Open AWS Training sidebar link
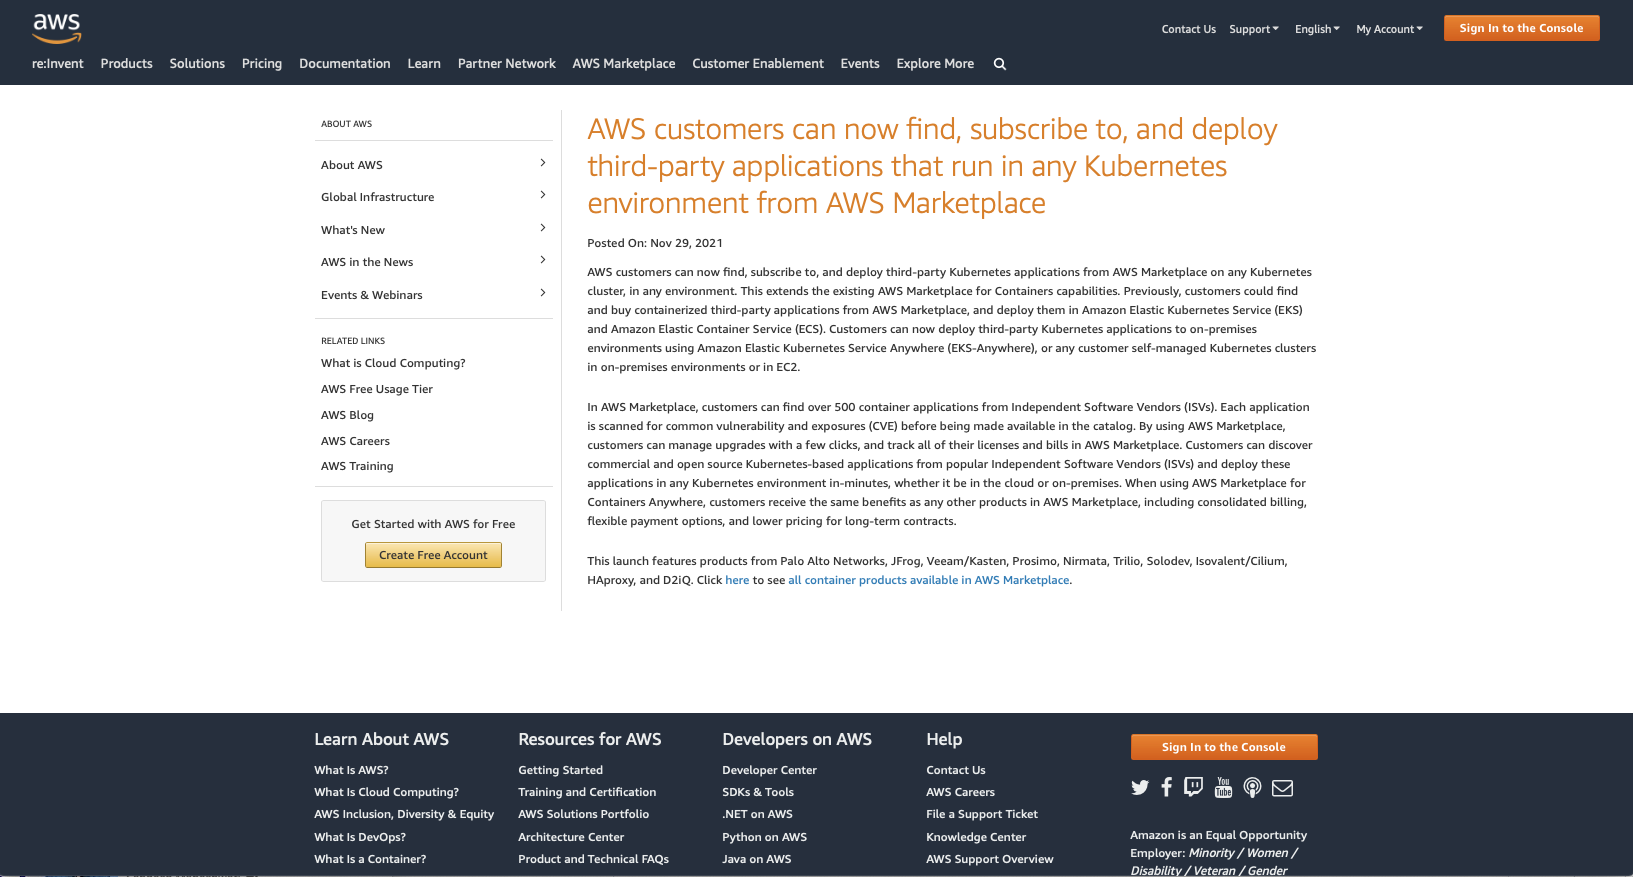This screenshot has width=1633, height=877. pos(357,466)
